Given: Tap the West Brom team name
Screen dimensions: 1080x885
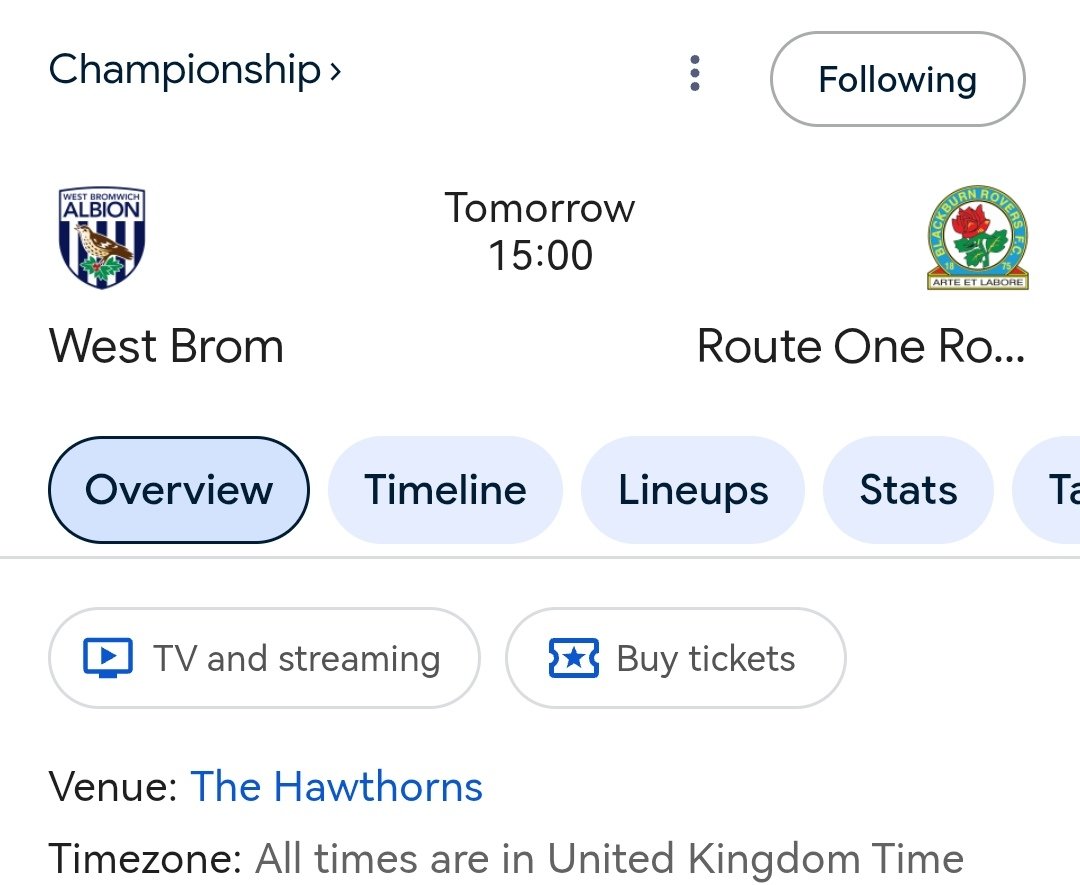Looking at the screenshot, I should (x=166, y=346).
